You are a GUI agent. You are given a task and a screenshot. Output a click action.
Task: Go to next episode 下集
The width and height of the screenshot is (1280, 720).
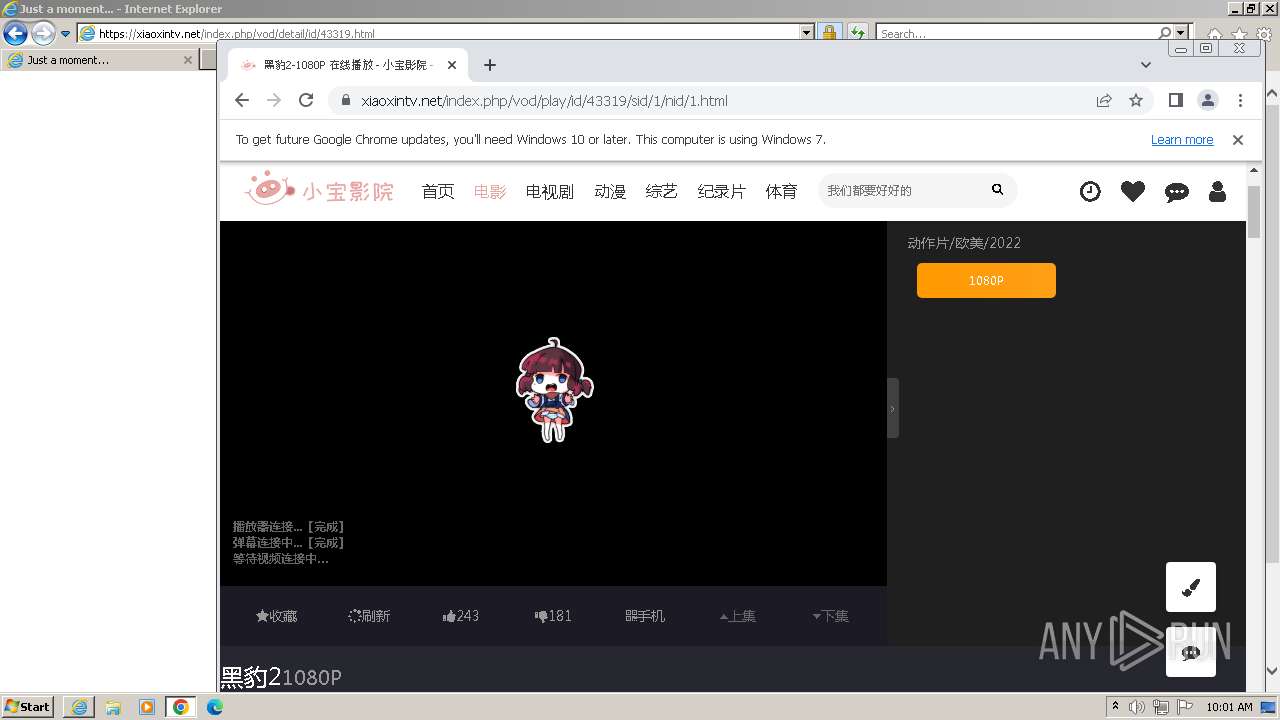point(830,616)
